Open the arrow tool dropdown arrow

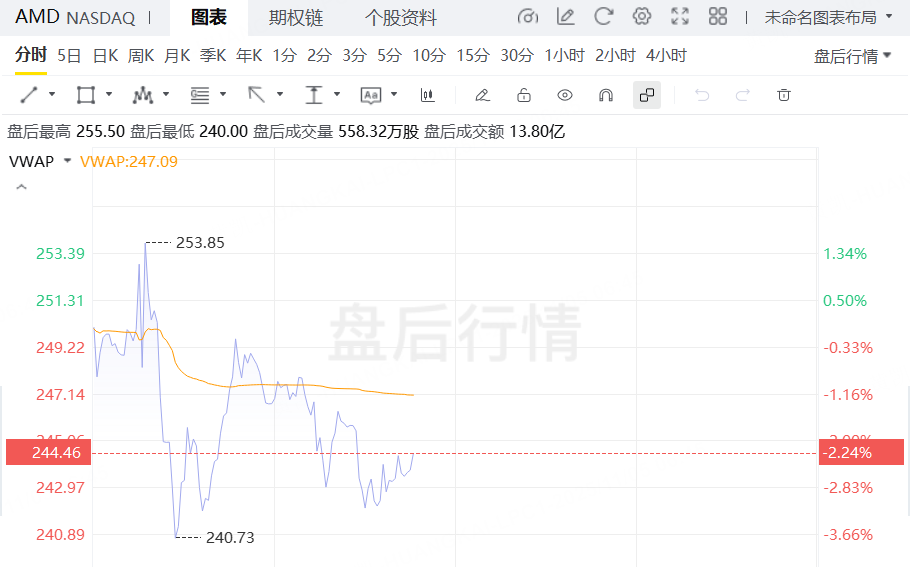[280, 94]
